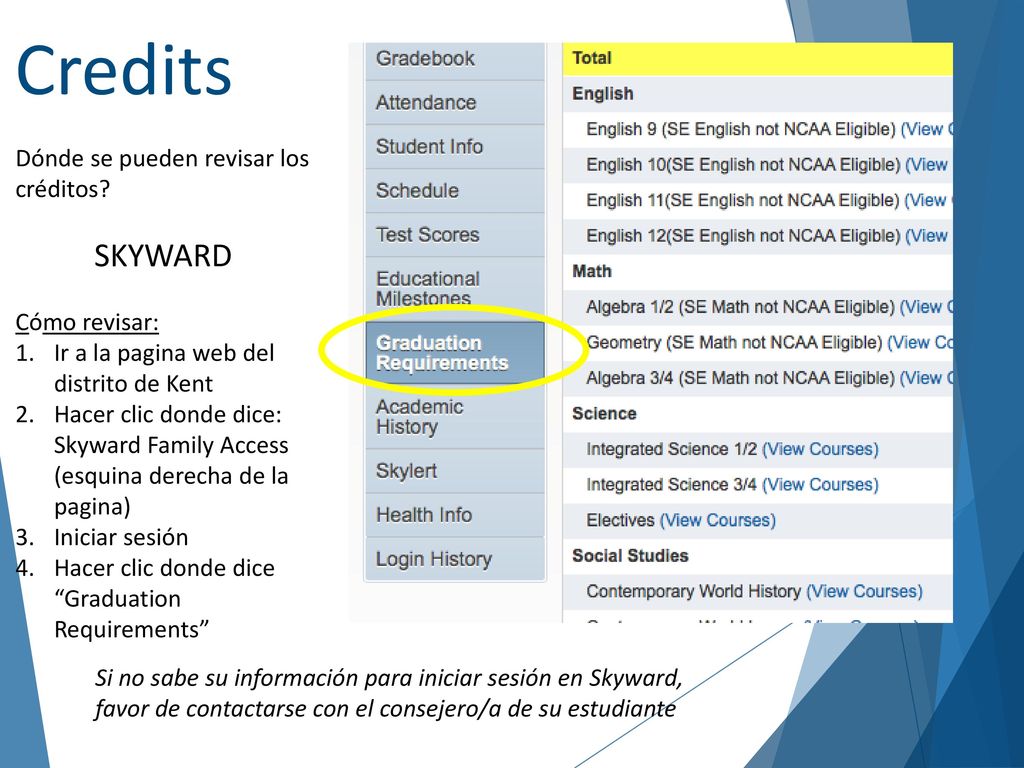1024x768 pixels.
Task: Click the SKYWARD text
Action: 163,255
